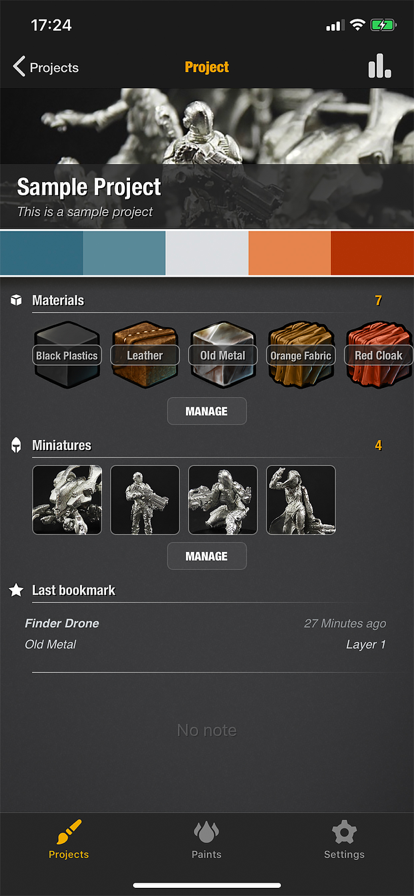The image size is (414, 896).
Task: Switch to the Paints tab
Action: click(x=206, y=841)
